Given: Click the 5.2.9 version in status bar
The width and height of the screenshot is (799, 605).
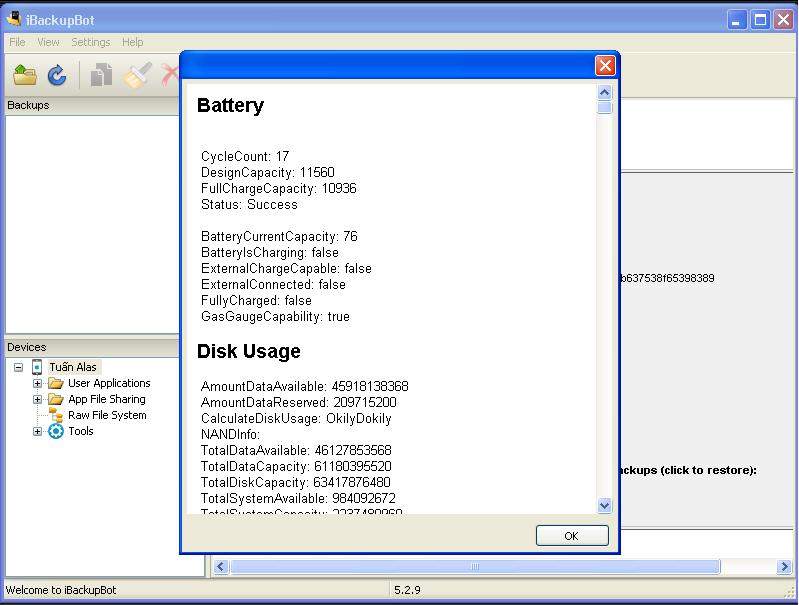Looking at the screenshot, I should pos(407,590).
